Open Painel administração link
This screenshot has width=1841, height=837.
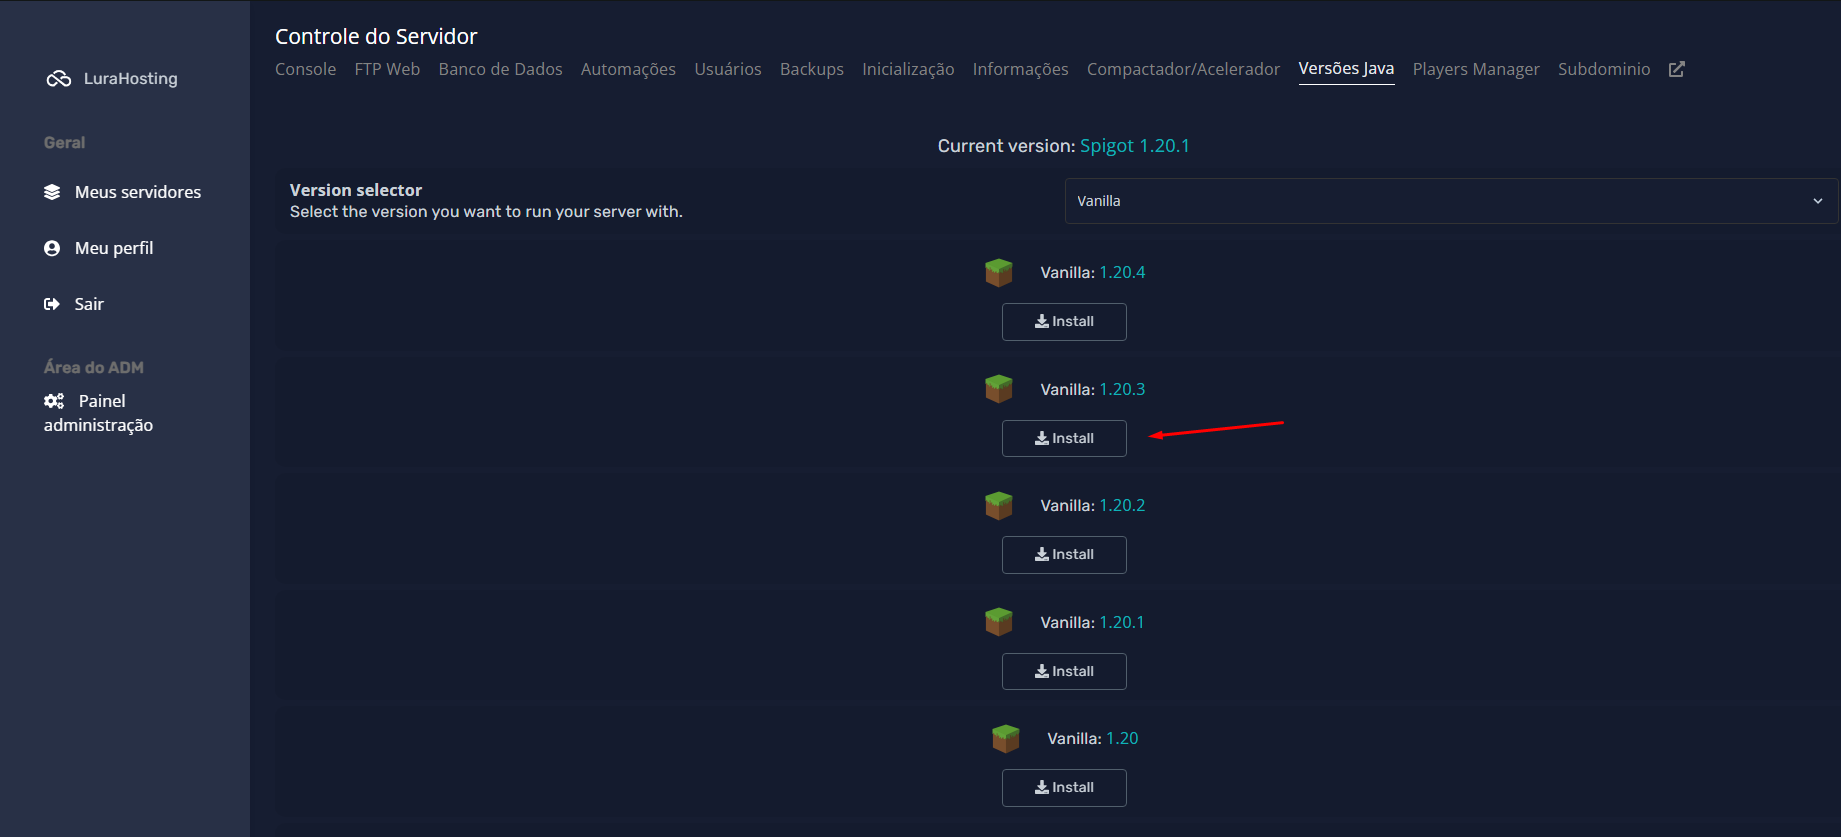pos(99,413)
